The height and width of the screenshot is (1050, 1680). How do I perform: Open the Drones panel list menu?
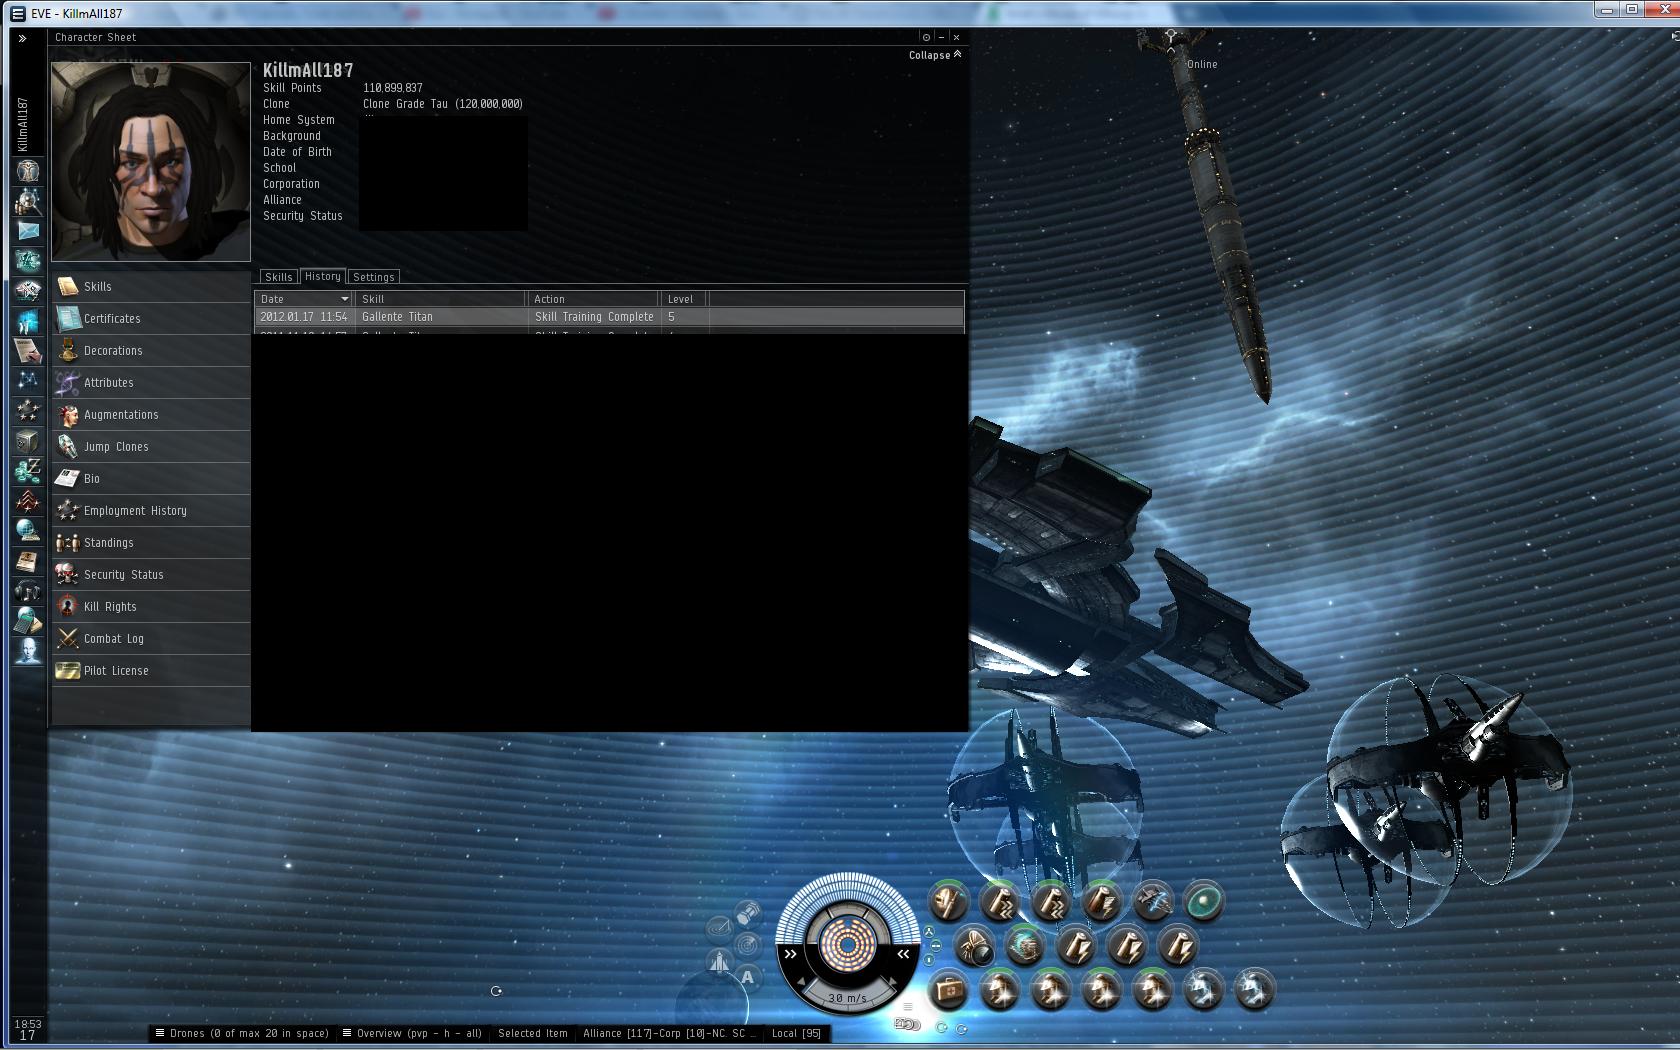[x=159, y=1033]
